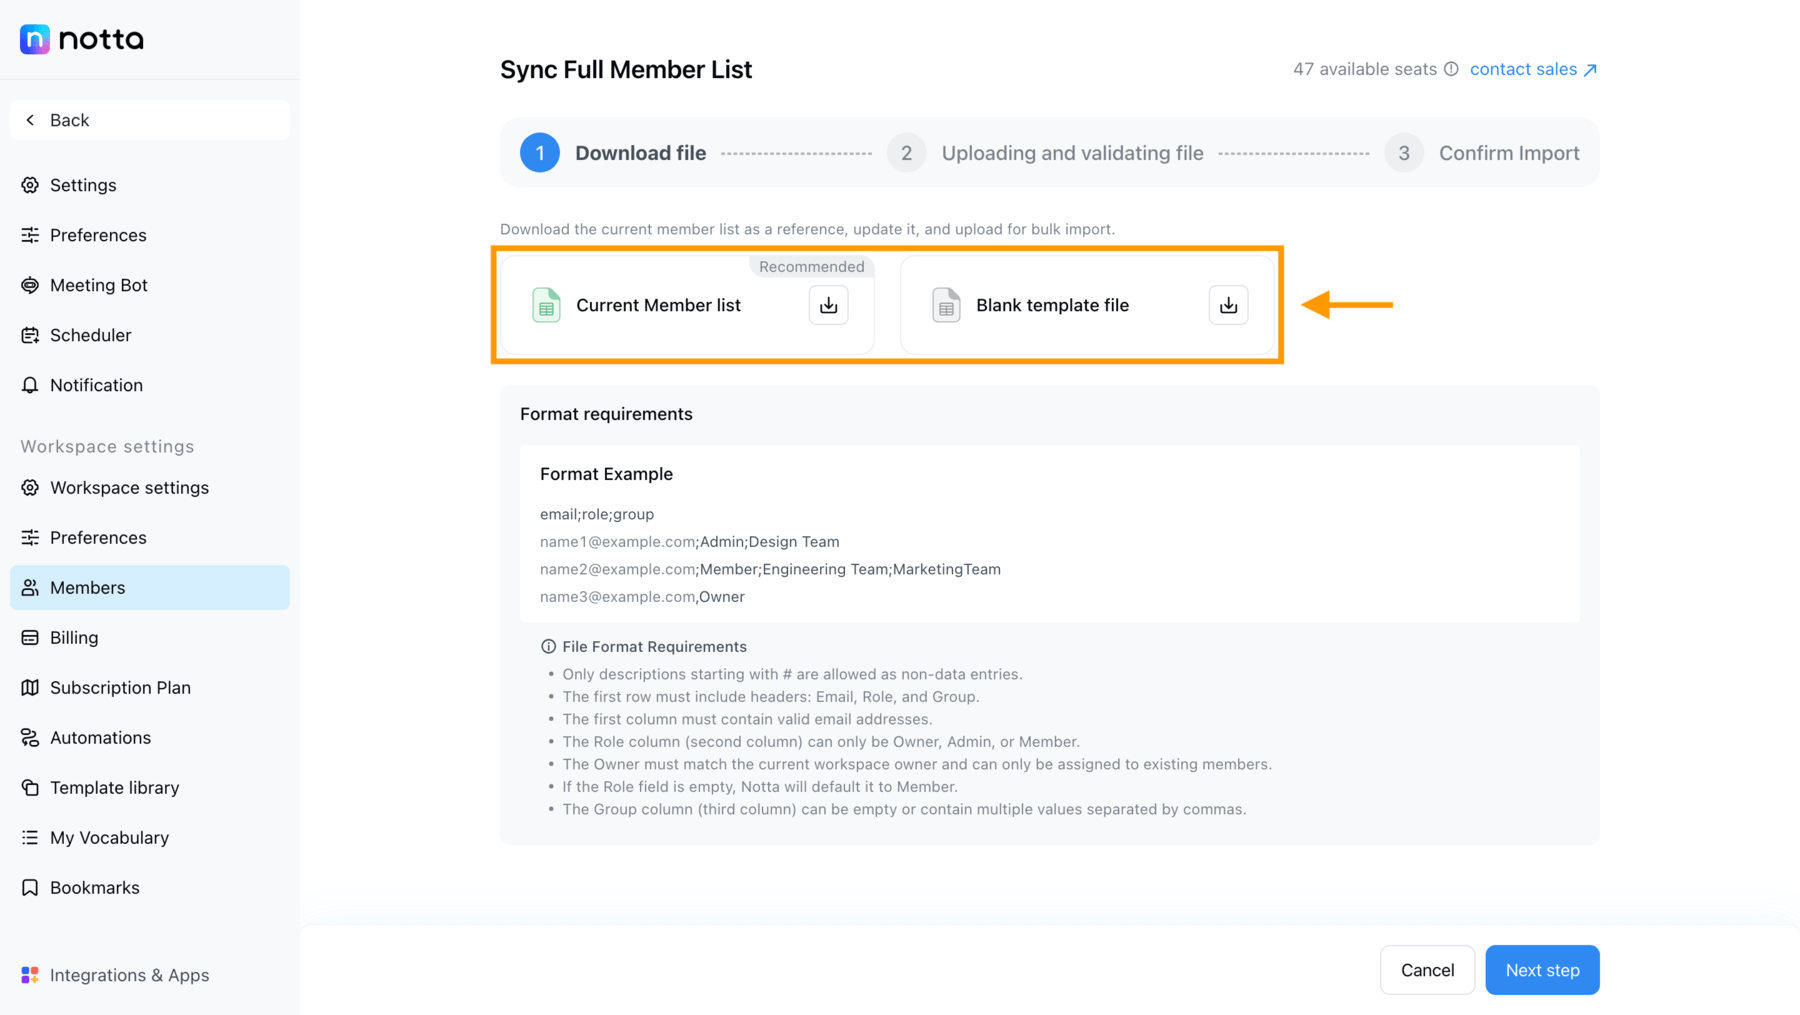Screen dimensions: 1800x1015
Task: Select the Current Member list card
Action: [x=688, y=305]
